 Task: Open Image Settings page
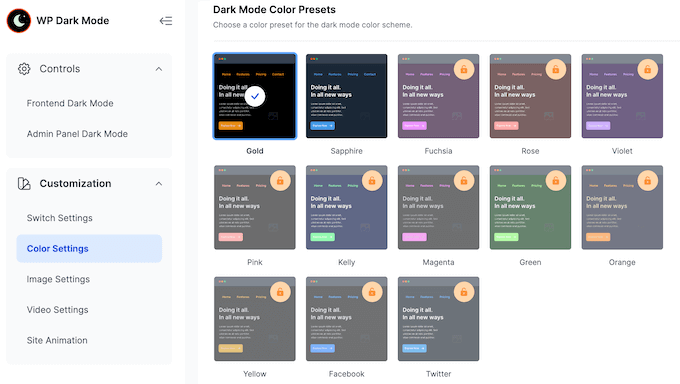coord(58,279)
